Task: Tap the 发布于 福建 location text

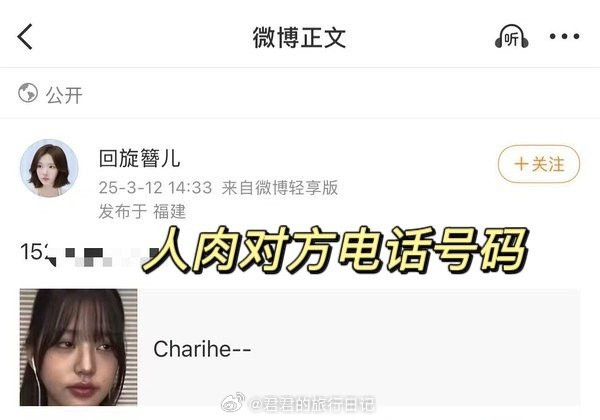Action: tap(142, 212)
